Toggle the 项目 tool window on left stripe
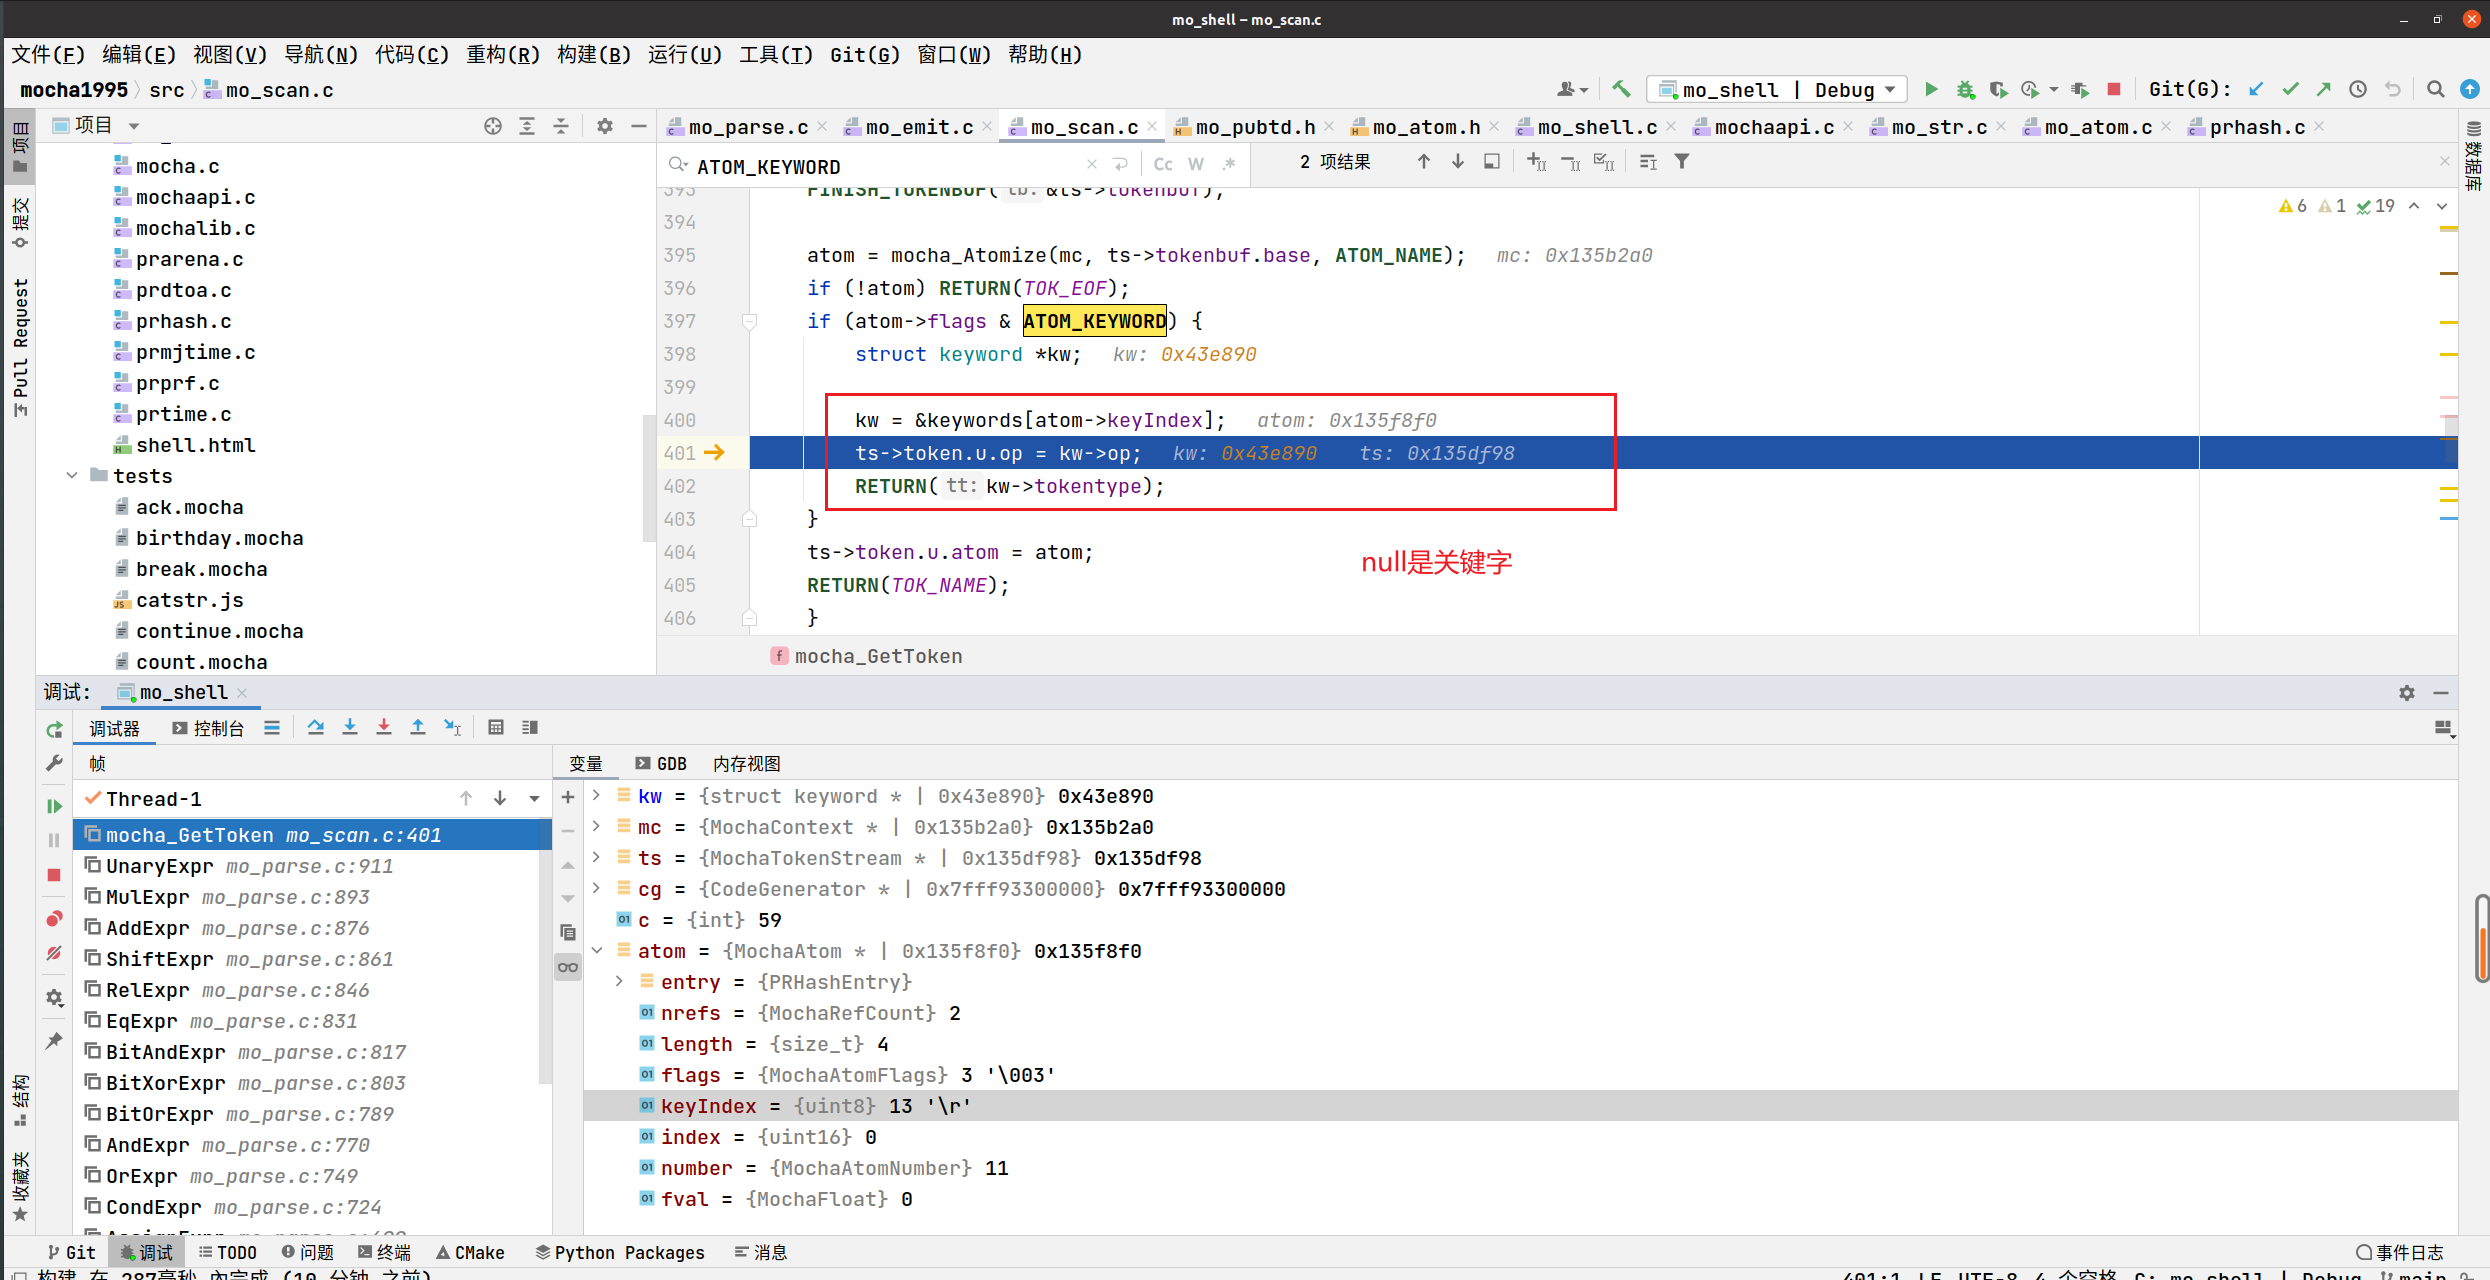2490x1280 pixels. (x=19, y=146)
